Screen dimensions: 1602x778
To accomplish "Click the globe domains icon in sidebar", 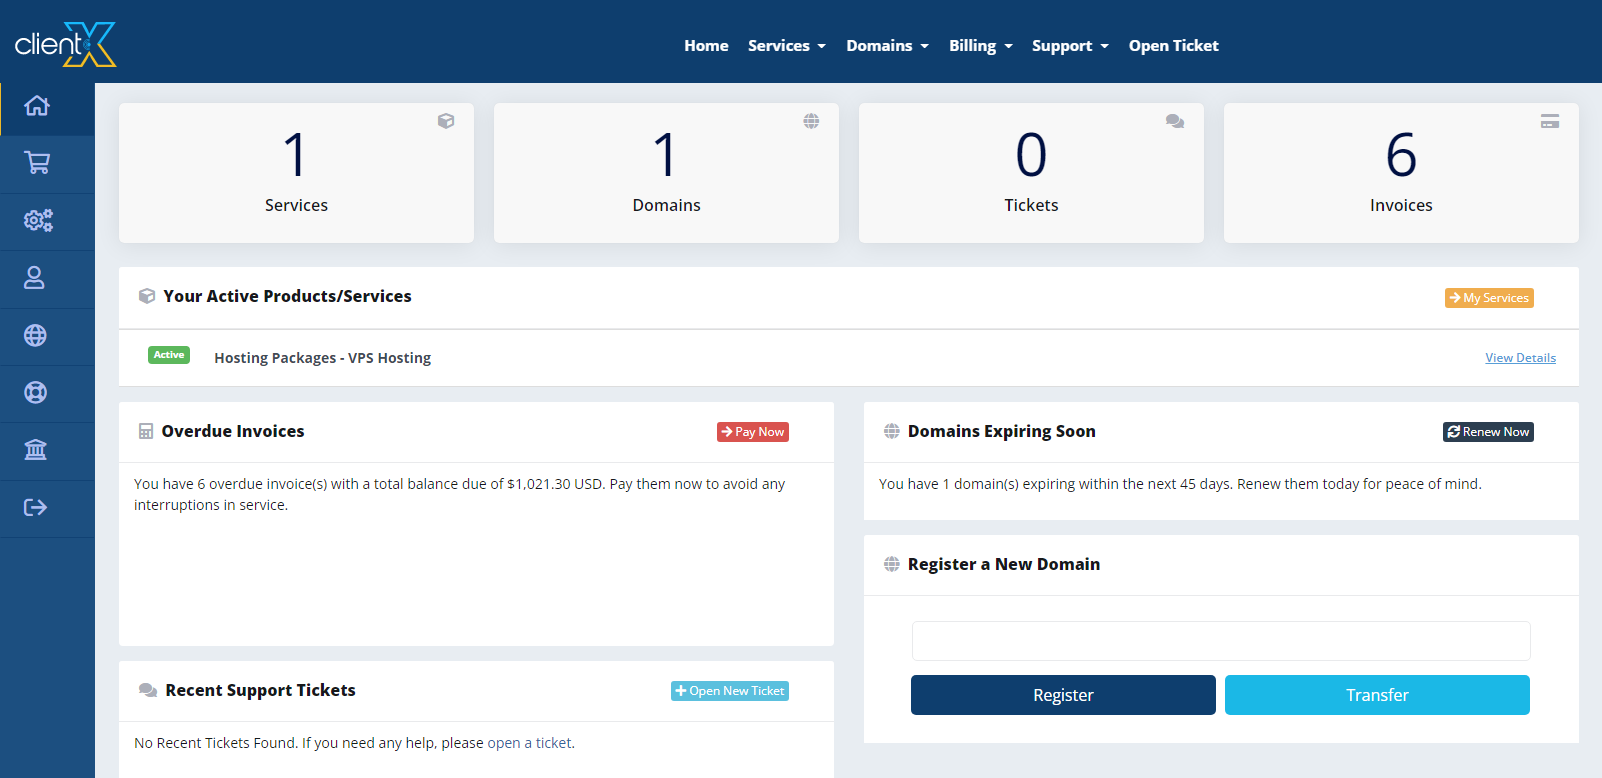I will click(x=35, y=335).
